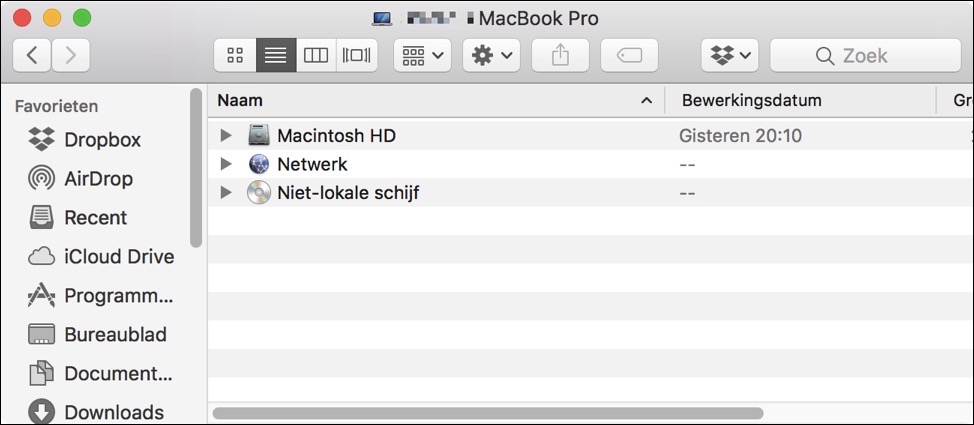Switch to icon view
Screen dimensions: 974x425
pos(235,55)
